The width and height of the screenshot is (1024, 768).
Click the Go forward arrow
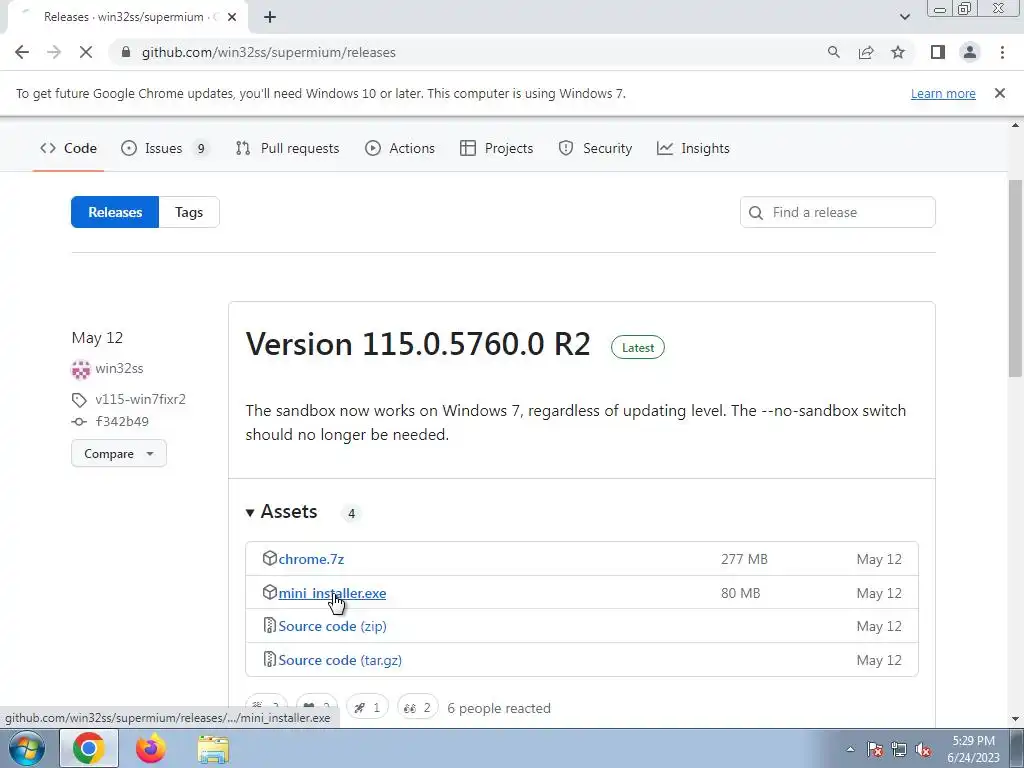click(x=54, y=52)
